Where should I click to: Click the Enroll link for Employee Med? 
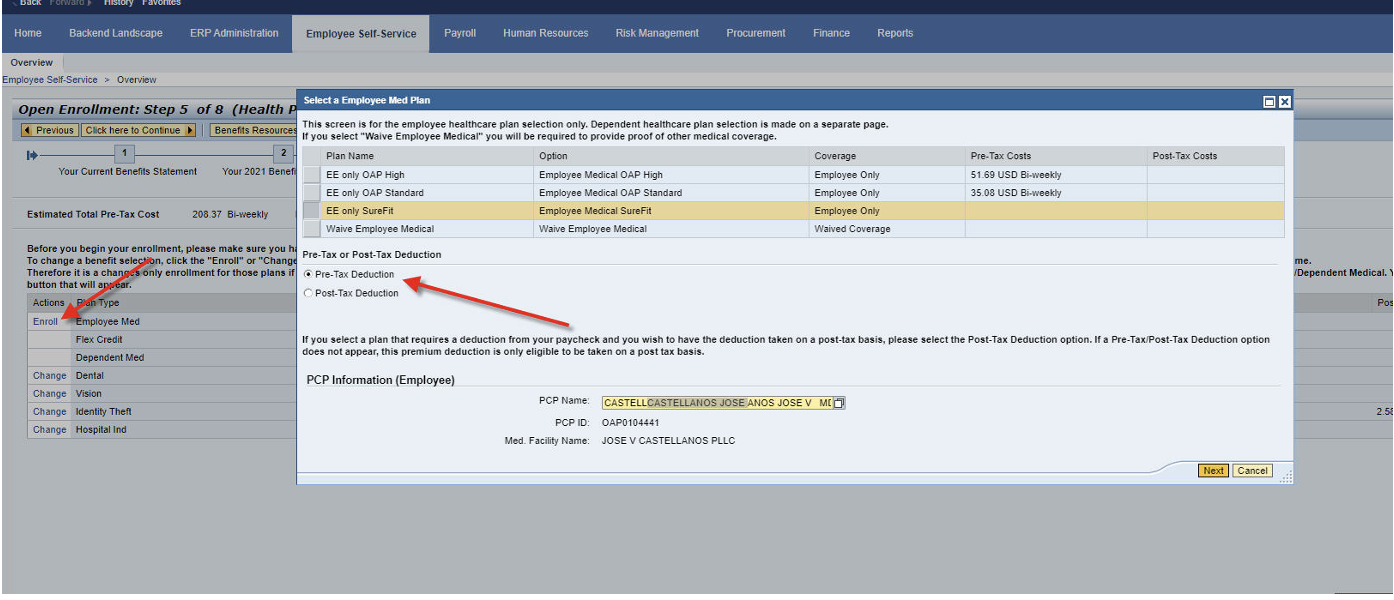(45, 322)
